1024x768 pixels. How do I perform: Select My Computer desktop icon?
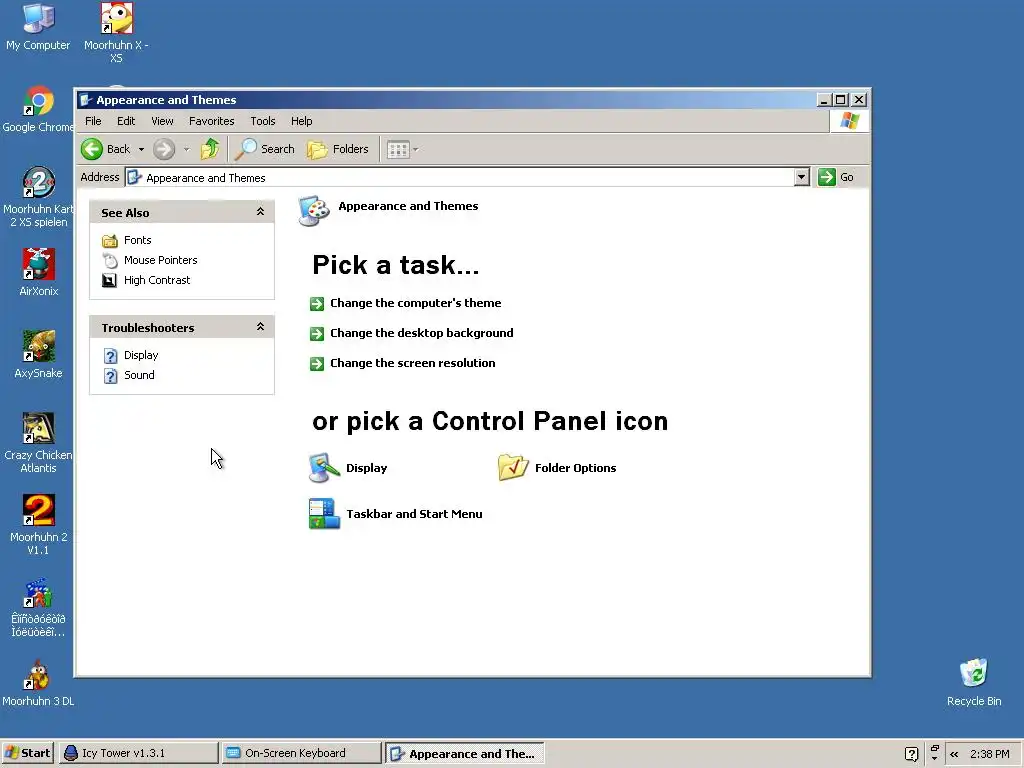pyautogui.click(x=38, y=27)
